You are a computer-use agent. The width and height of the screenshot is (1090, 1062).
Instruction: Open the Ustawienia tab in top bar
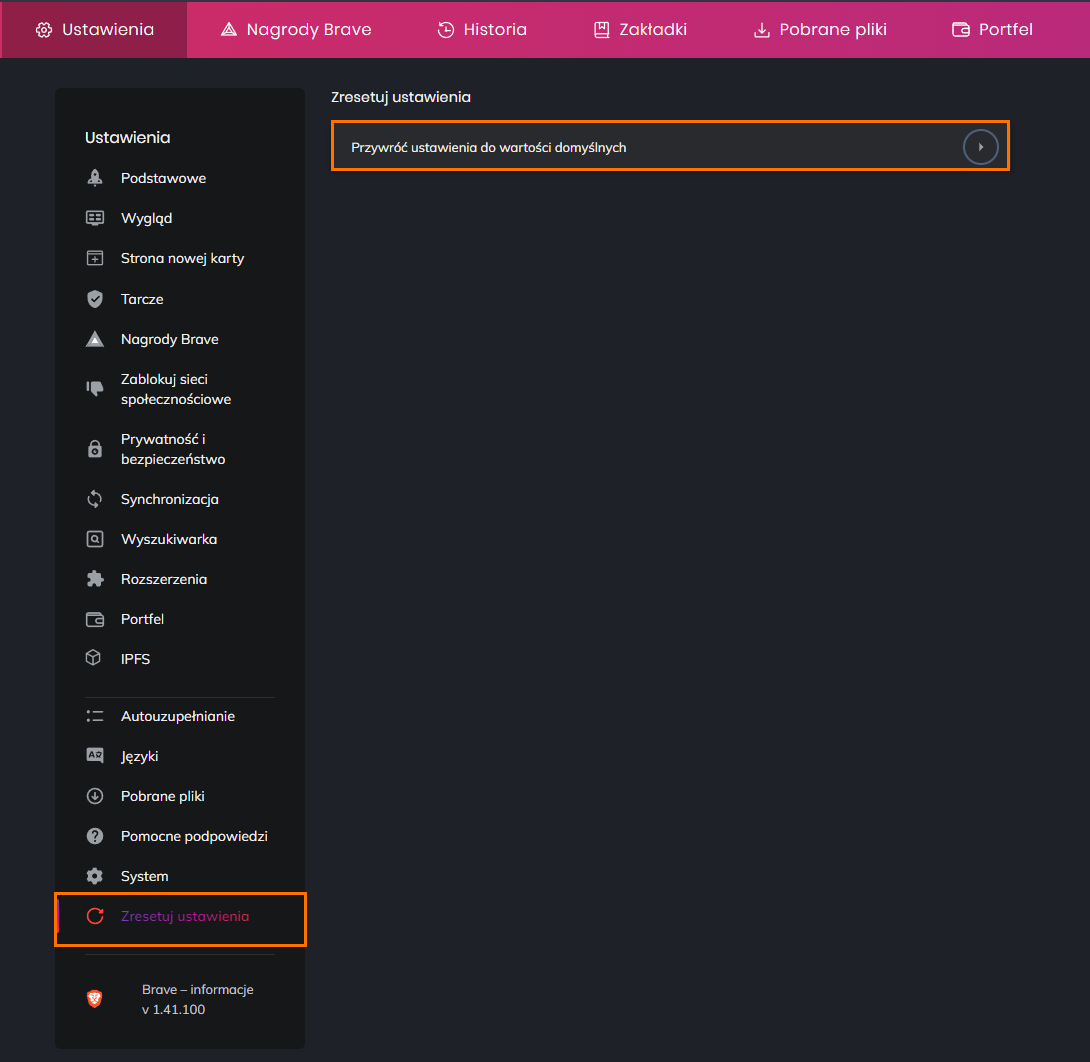point(94,29)
